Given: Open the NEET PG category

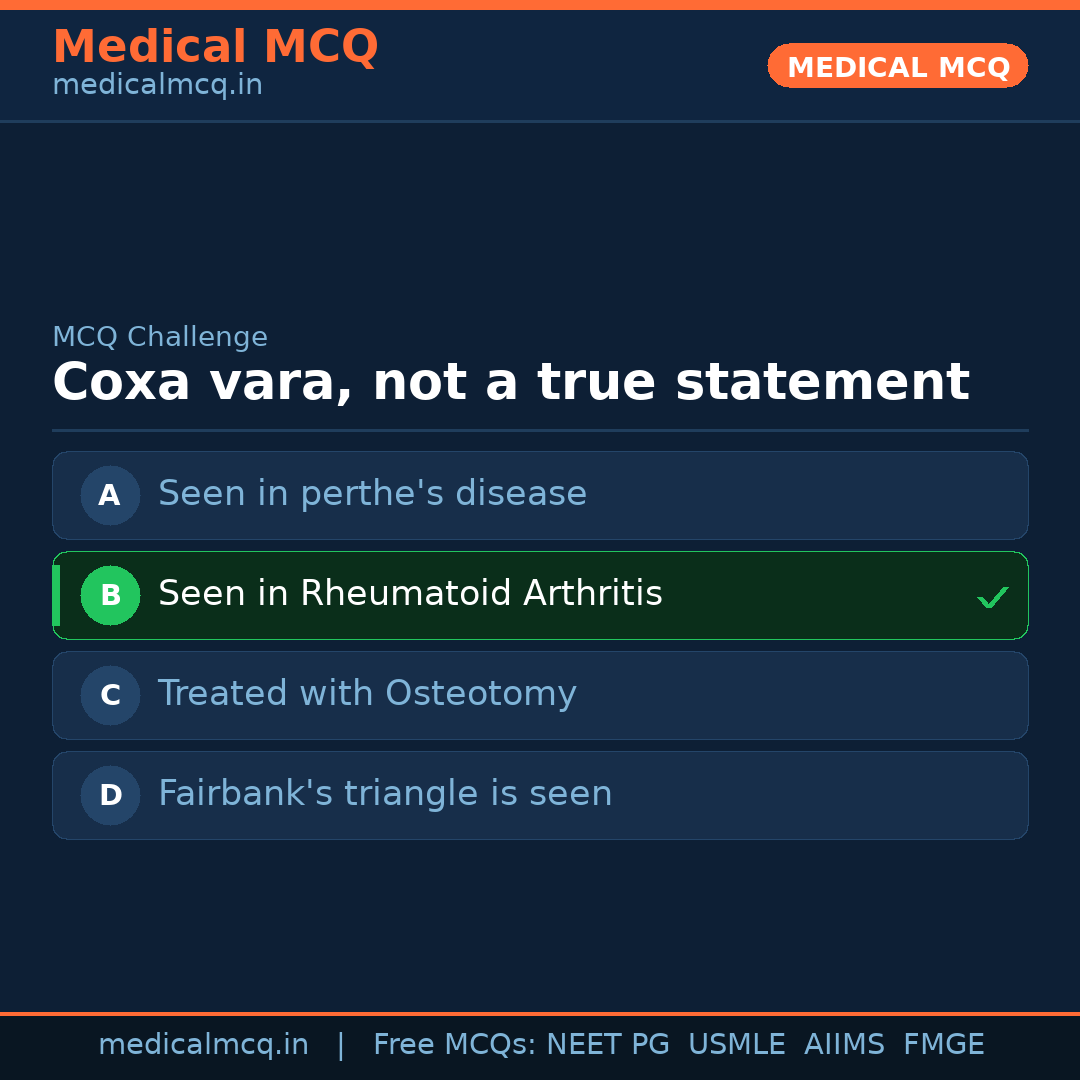Looking at the screenshot, I should click(x=607, y=1043).
